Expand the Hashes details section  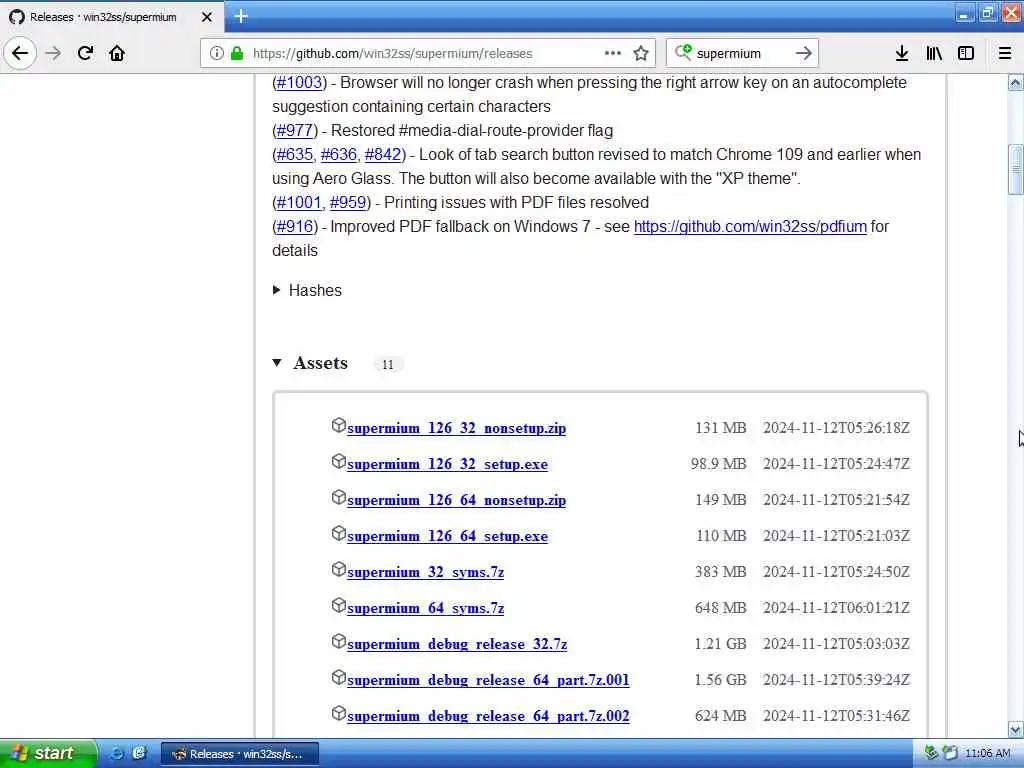click(x=307, y=290)
